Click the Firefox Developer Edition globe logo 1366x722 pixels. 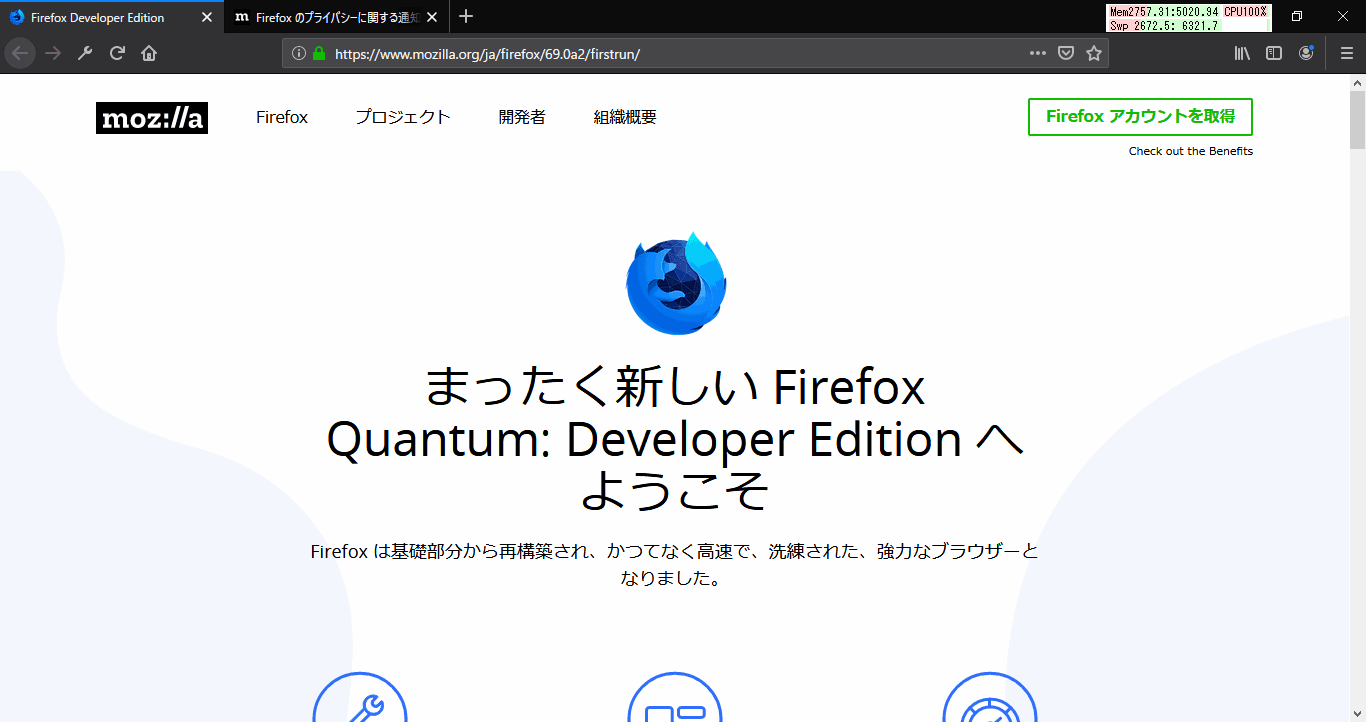coord(677,283)
